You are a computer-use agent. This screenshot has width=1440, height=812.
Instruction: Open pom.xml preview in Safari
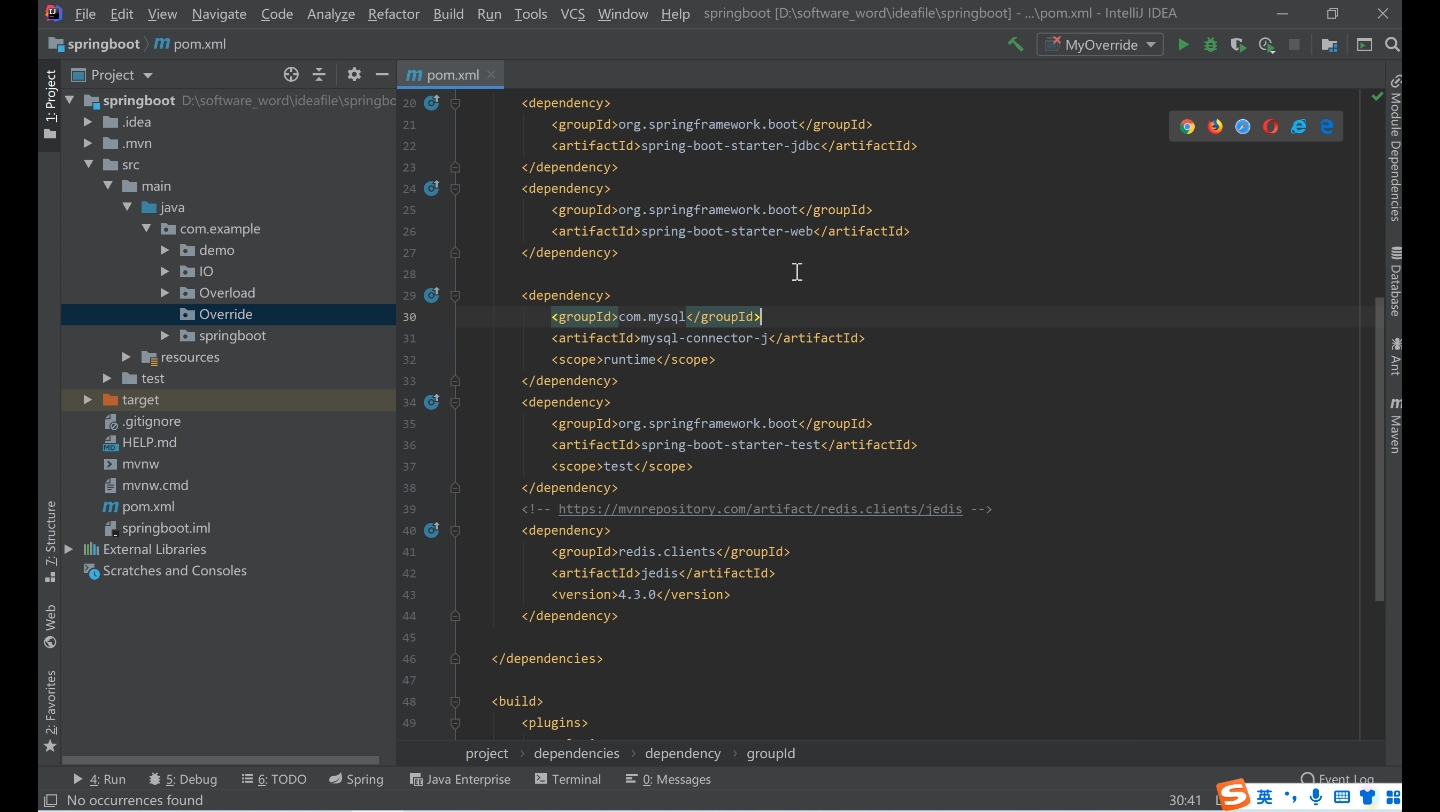[x=1243, y=126]
